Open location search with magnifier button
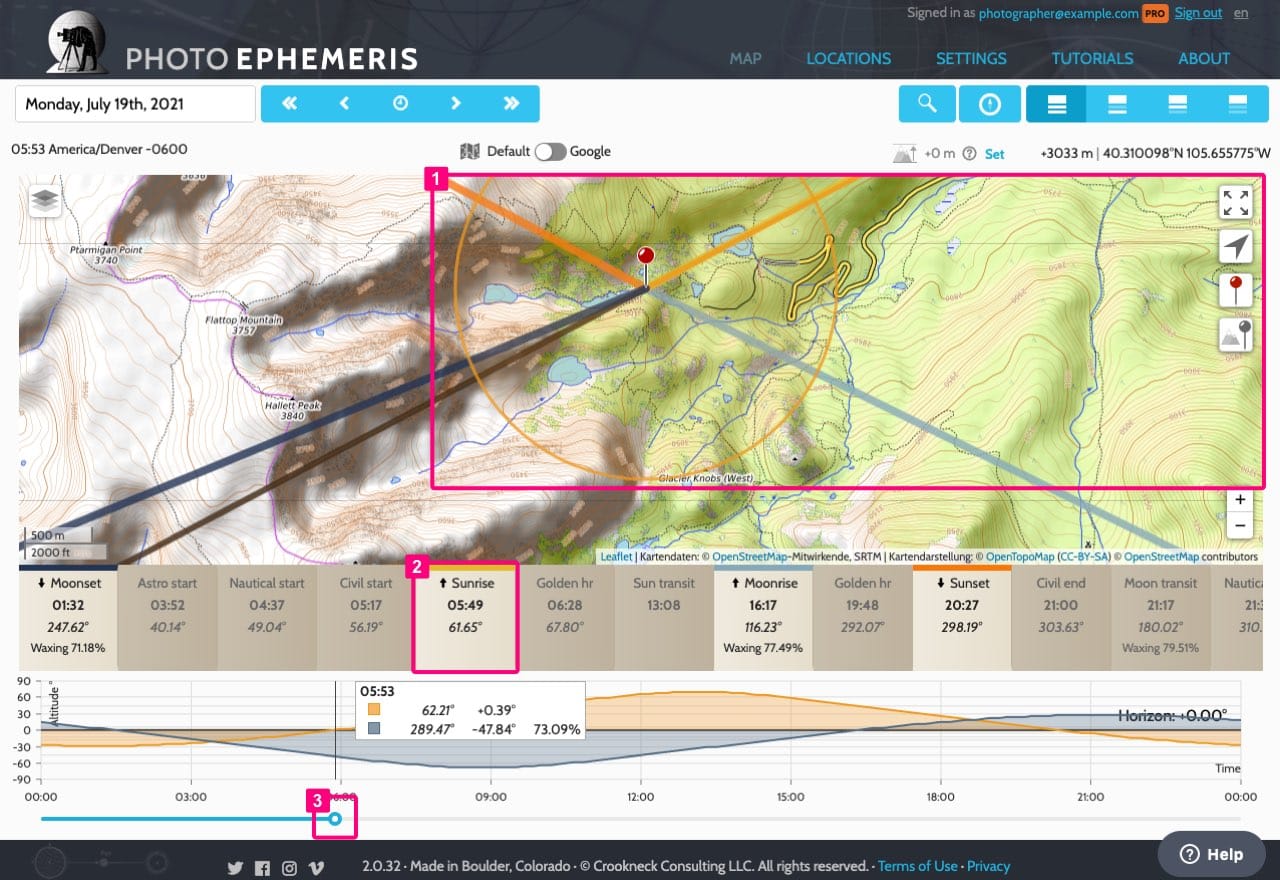Image resolution: width=1280 pixels, height=880 pixels. (927, 103)
